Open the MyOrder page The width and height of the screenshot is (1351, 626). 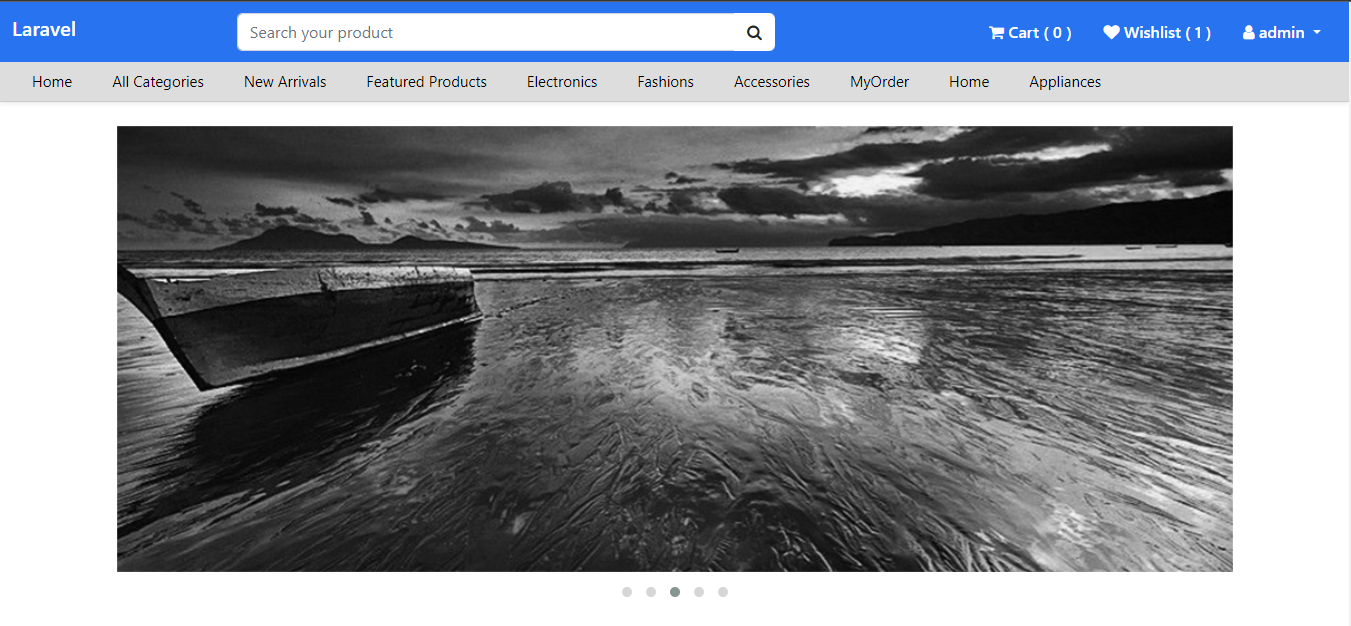click(x=879, y=81)
